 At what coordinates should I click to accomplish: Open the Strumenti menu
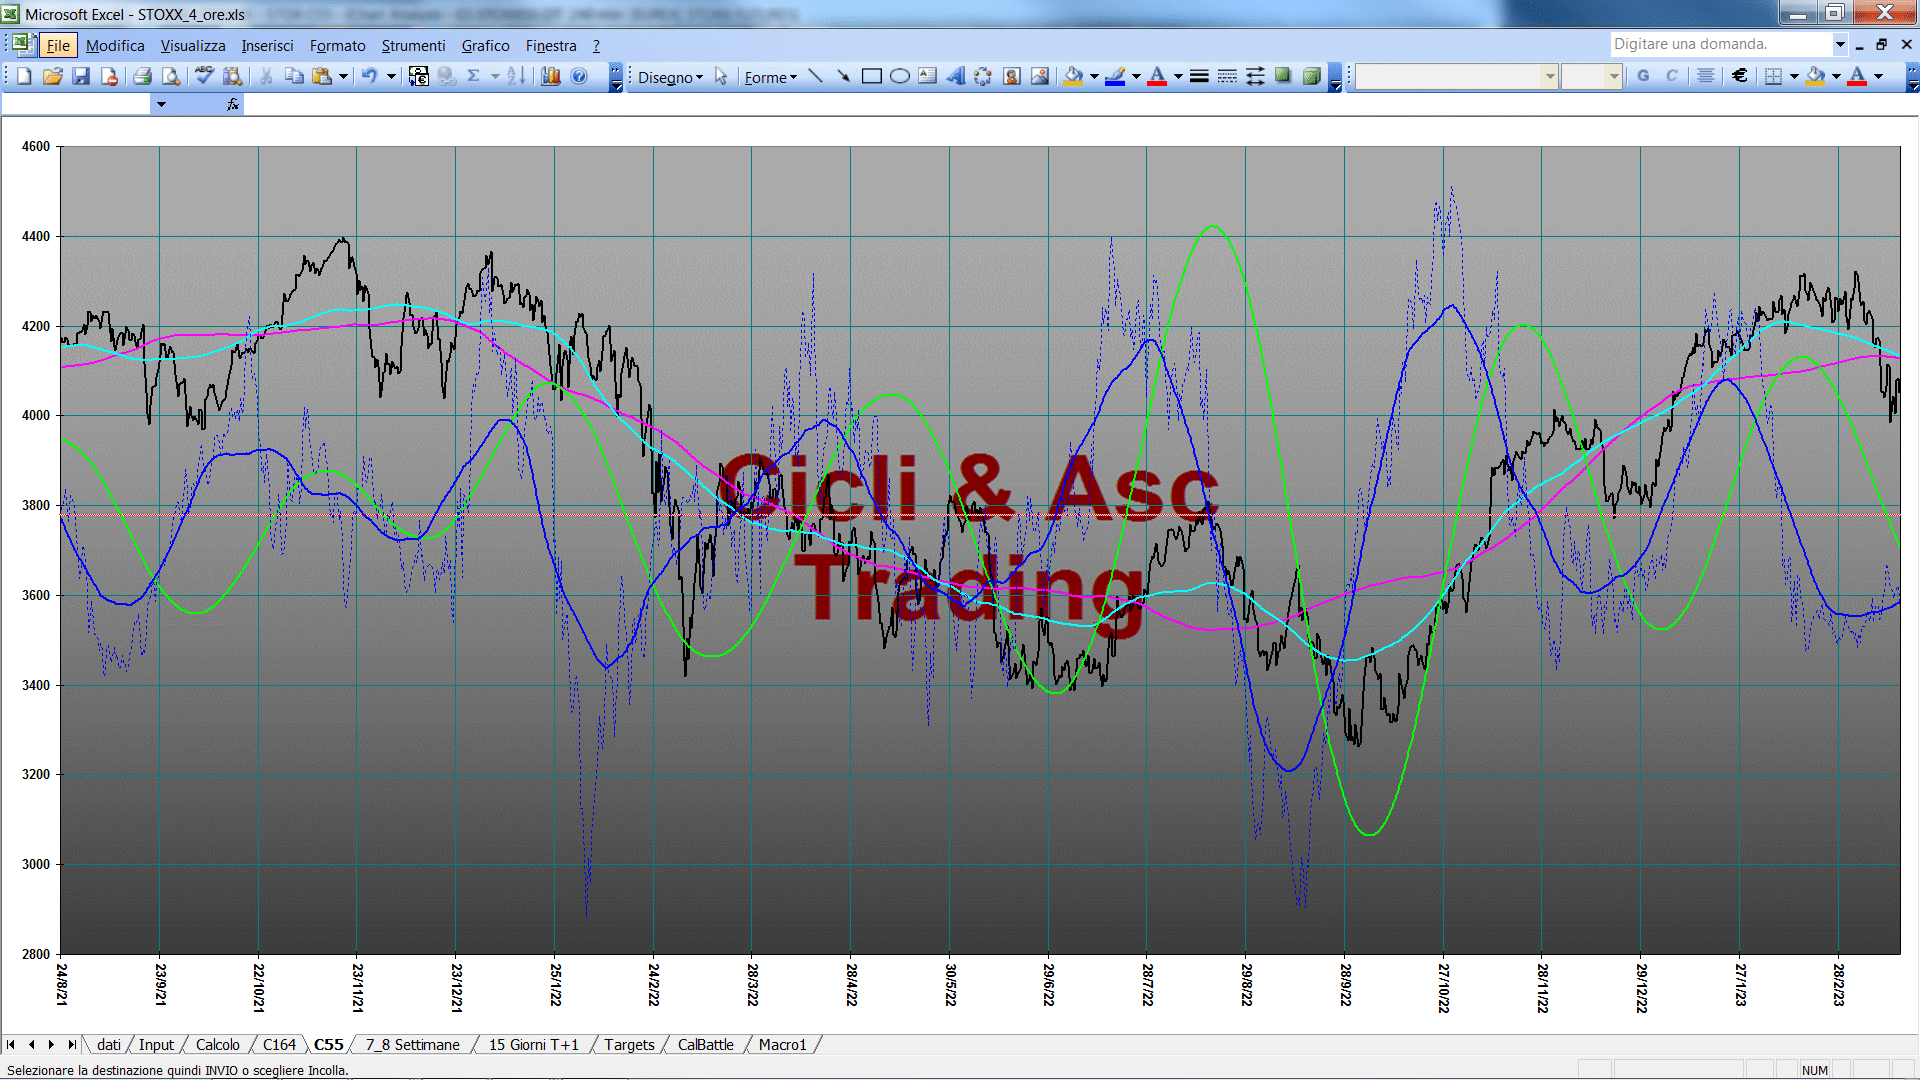point(413,45)
